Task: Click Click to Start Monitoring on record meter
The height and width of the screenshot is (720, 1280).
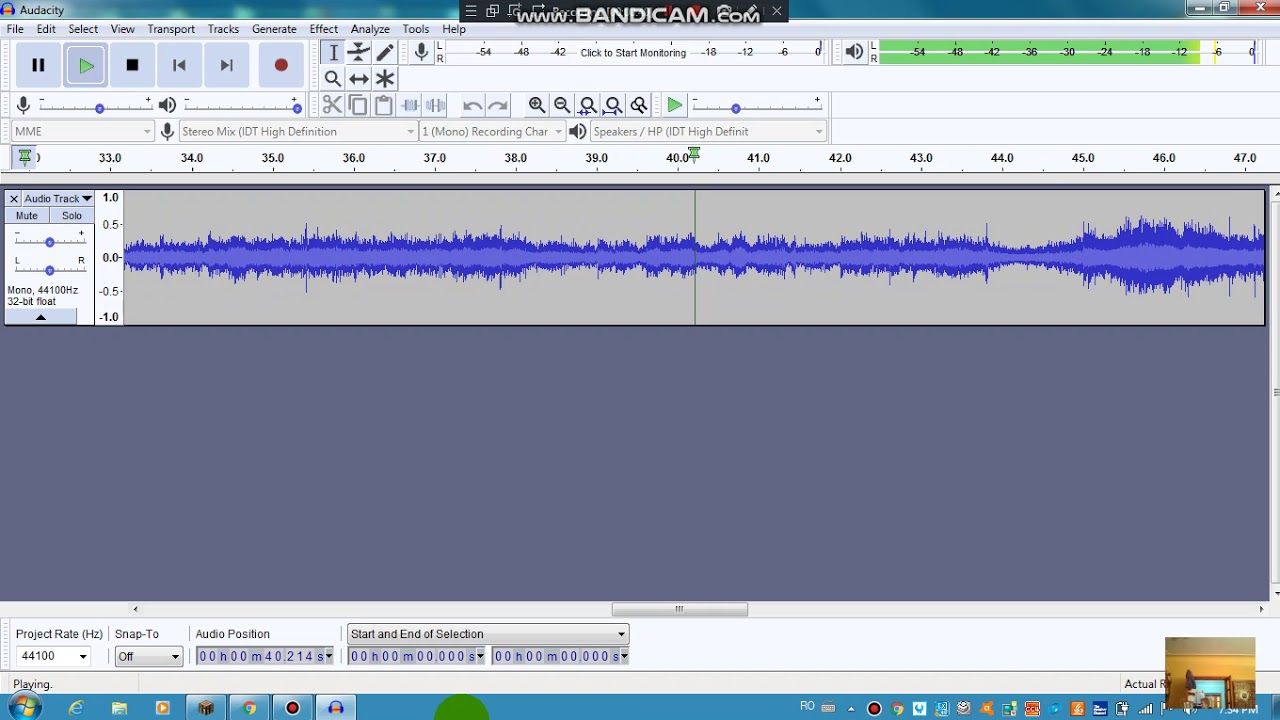Action: [633, 53]
